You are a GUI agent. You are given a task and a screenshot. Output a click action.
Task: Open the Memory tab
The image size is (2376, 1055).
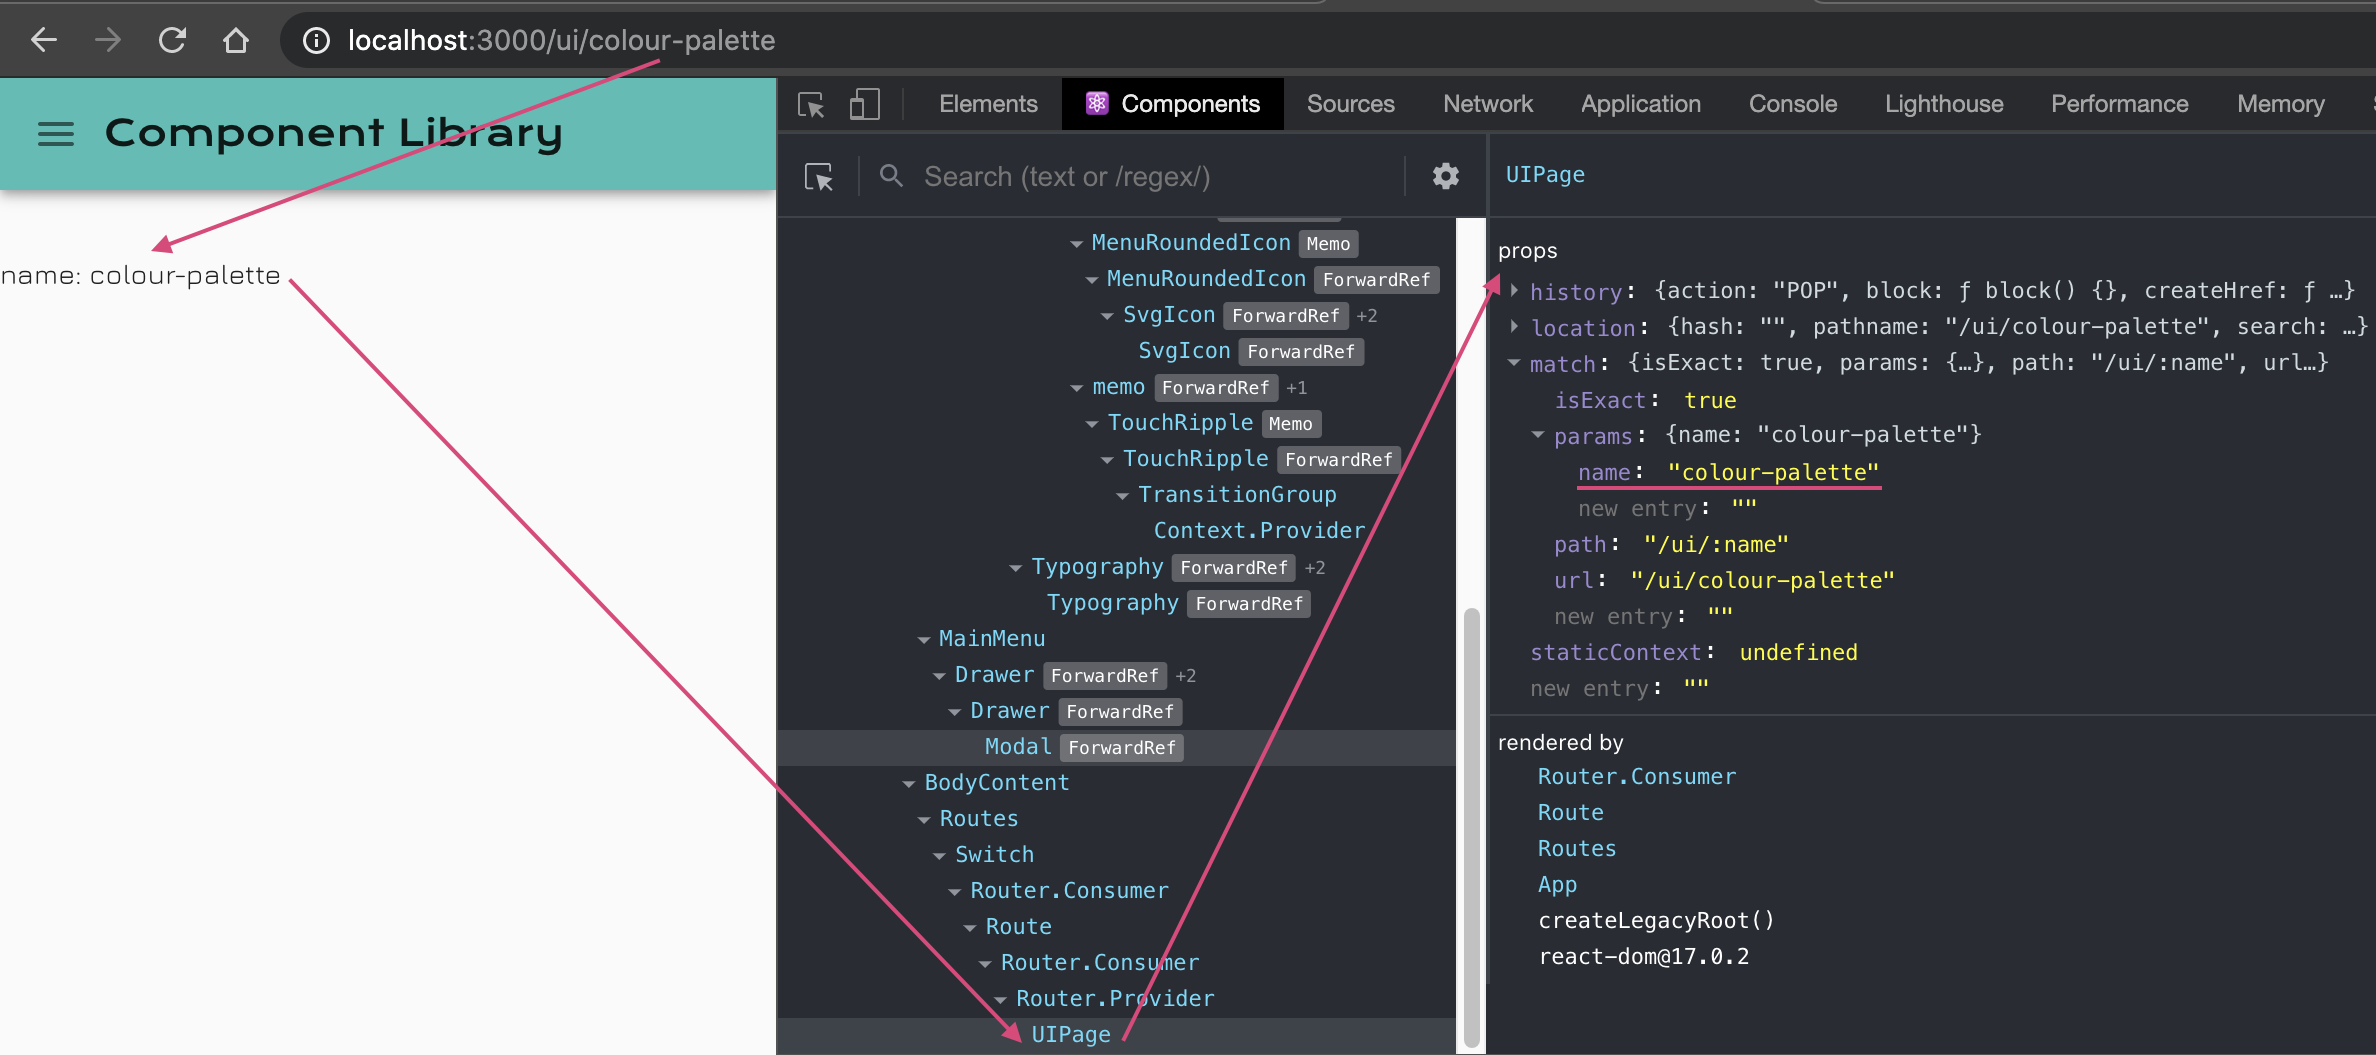[2280, 104]
